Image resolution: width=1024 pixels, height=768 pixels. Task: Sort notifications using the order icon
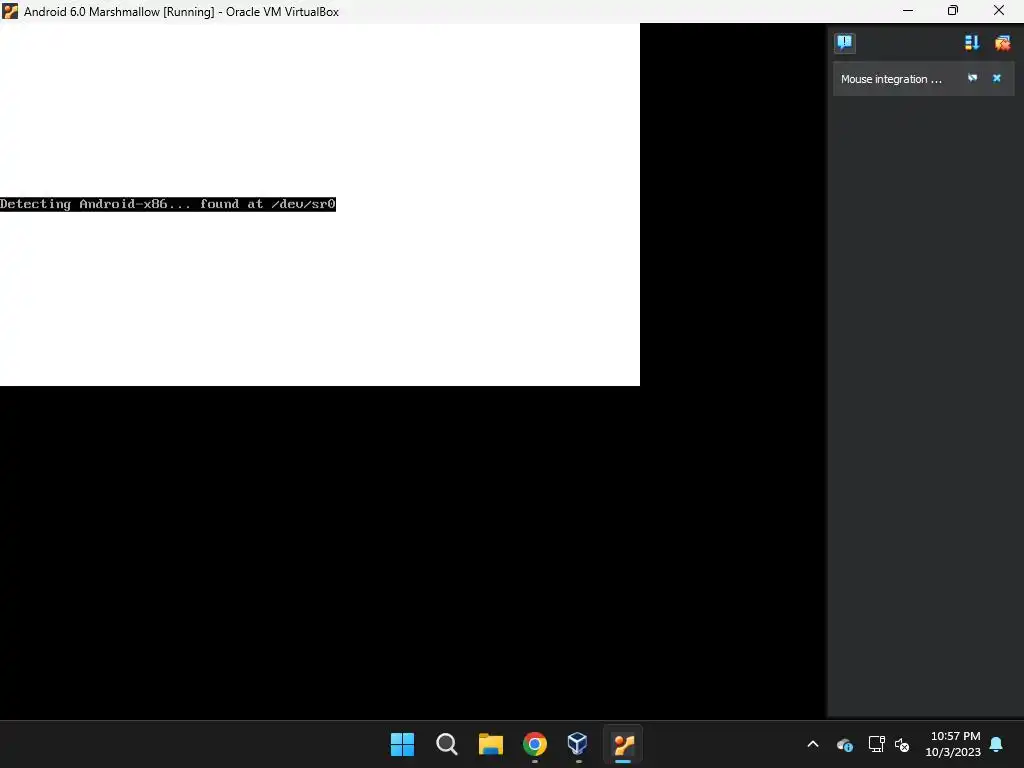[972, 43]
